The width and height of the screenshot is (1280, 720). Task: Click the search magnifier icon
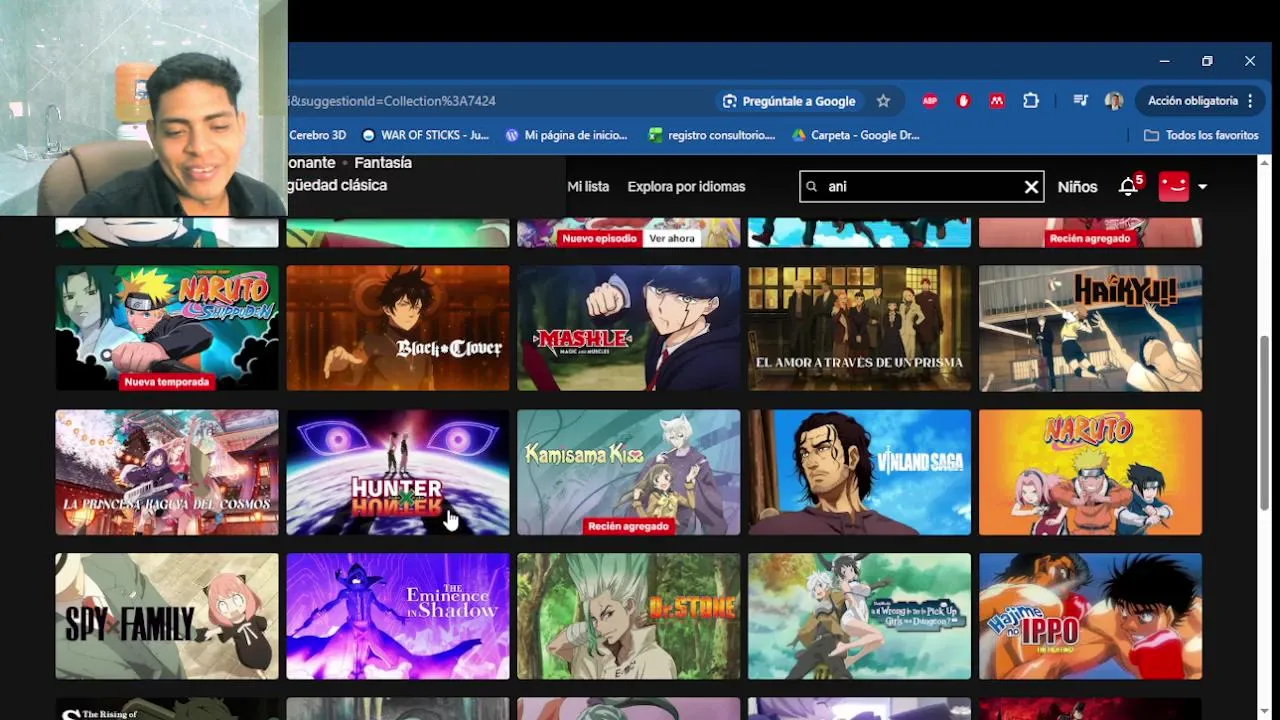tap(812, 187)
